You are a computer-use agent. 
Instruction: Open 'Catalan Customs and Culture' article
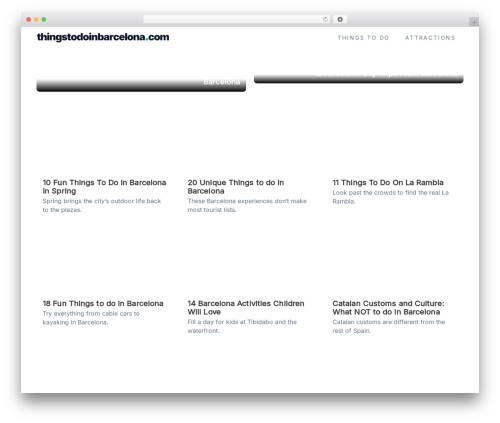coord(388,308)
